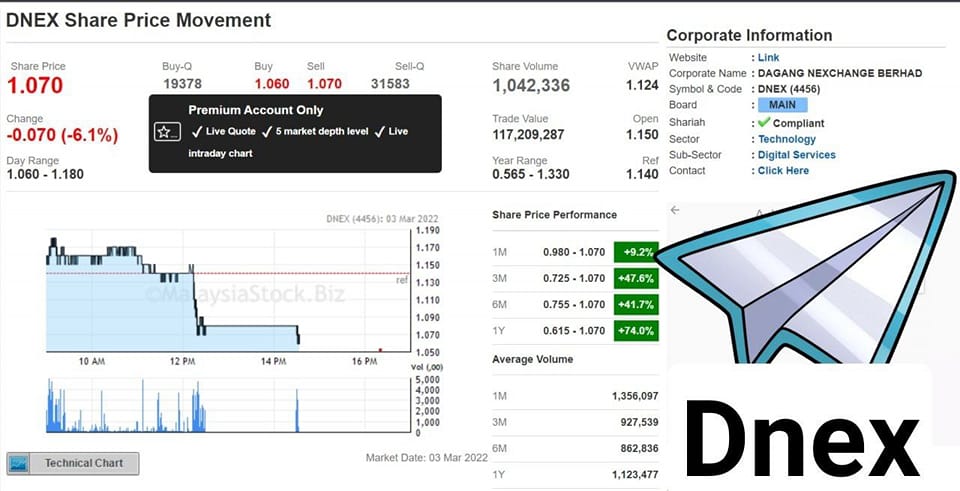Click the Ref value 1.140
Viewport: 960px width, 491px height.
642,174
